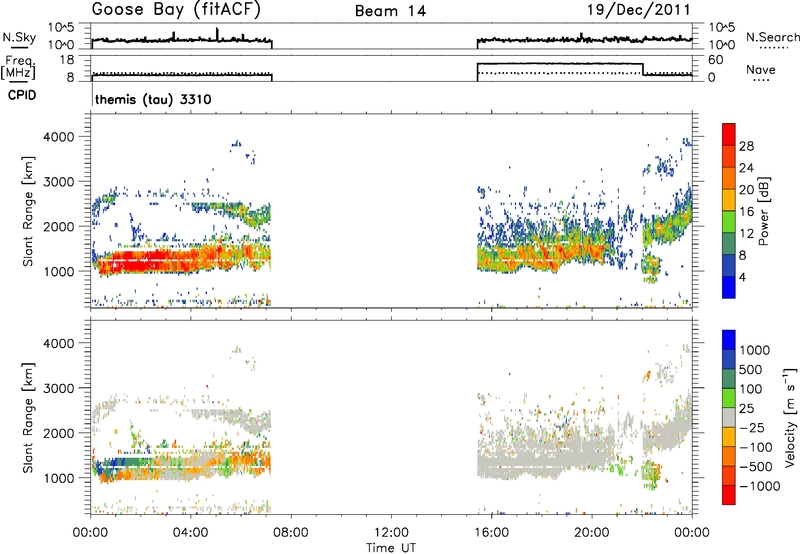Viewport: 800px width, 554px height.
Task: Click the 'Power [dB]' colorbar label
Action: (763, 211)
